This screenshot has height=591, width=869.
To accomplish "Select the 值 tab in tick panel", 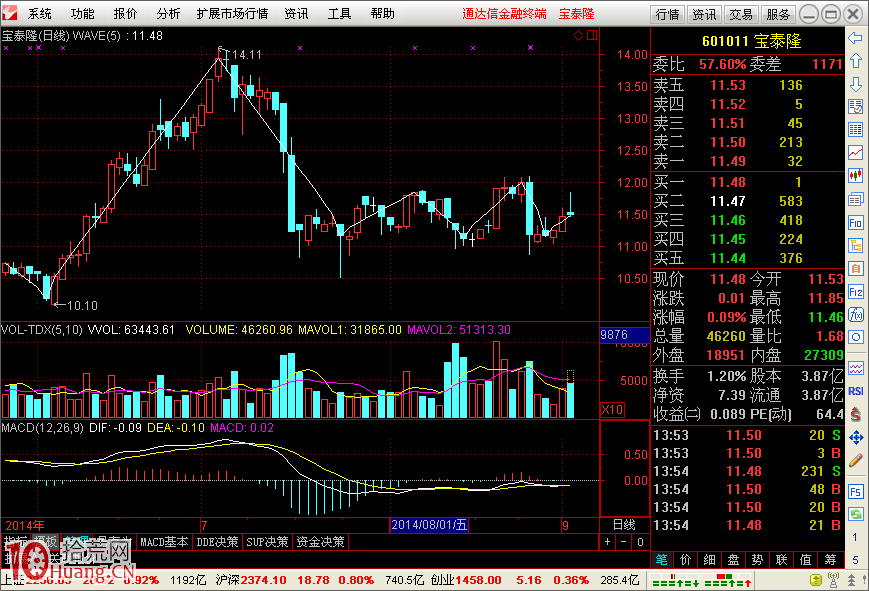I will [x=806, y=559].
